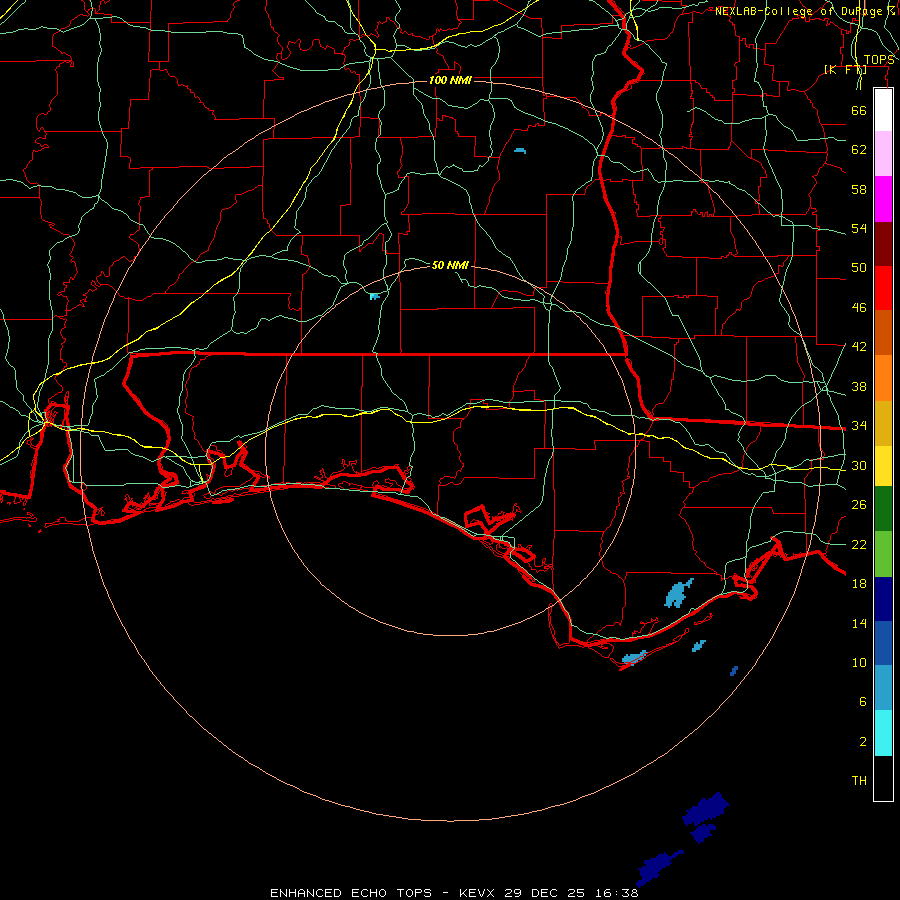The width and height of the screenshot is (900, 900).
Task: Click the cyan legend swatch
Action: point(883,733)
